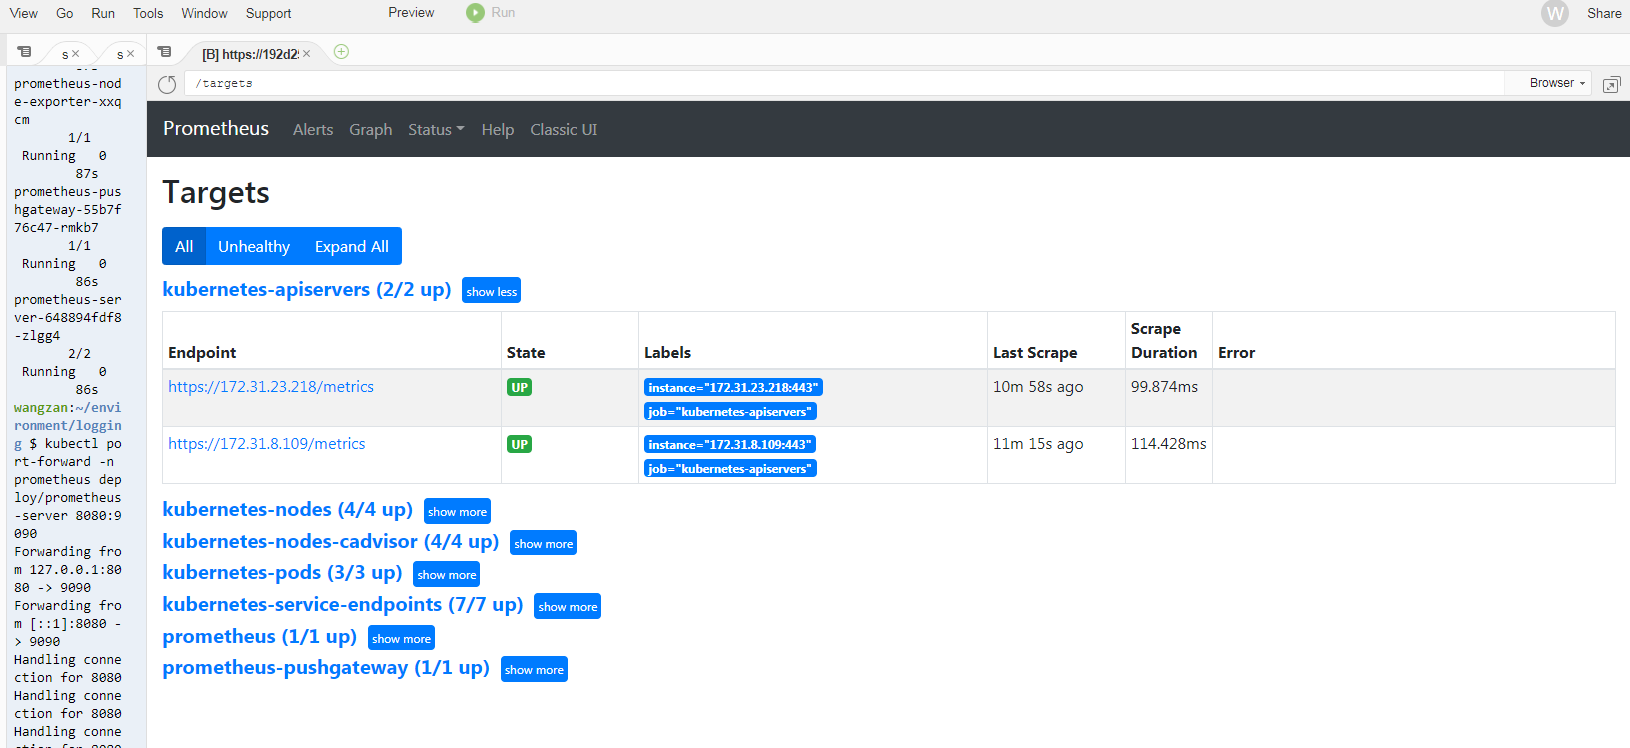The height and width of the screenshot is (748, 1630).
Task: Click label instance="172.31.23.218:443"
Action: pyautogui.click(x=733, y=388)
